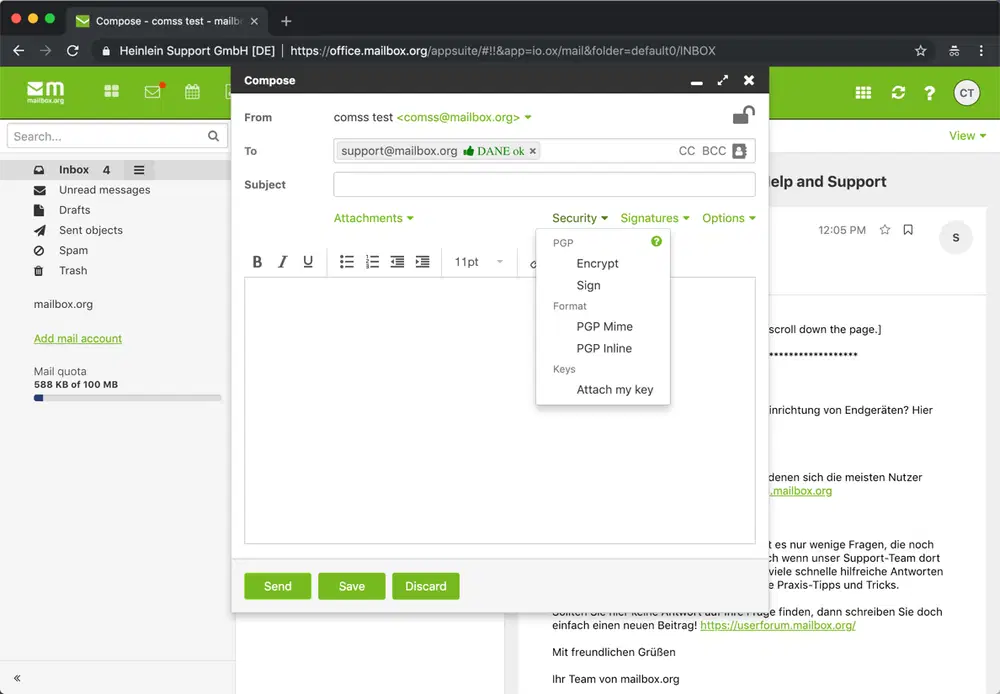This screenshot has height=694, width=1000.
Task: Remove support@mailbox.org recipient token
Action: [533, 151]
